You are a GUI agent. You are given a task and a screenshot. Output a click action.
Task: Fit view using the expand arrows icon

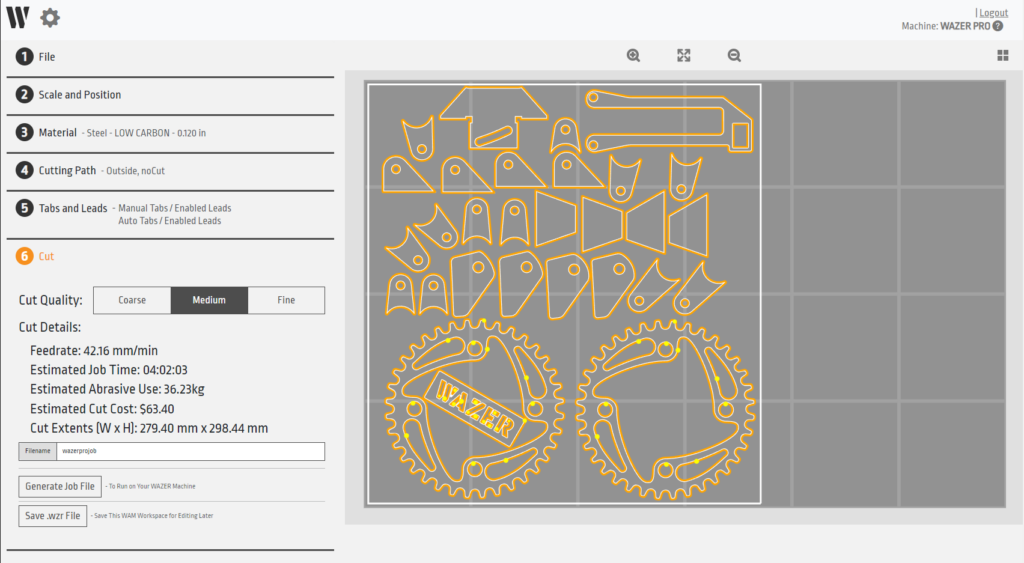684,56
